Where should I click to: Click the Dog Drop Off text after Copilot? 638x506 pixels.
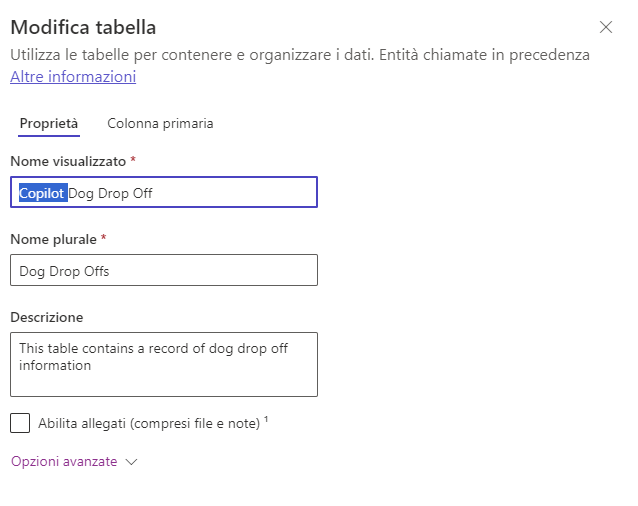tap(110, 193)
